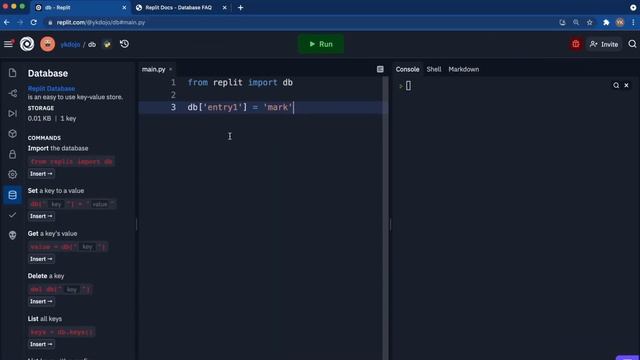Click the key placeholder in Set command
This screenshot has height=360, width=640.
[x=56, y=204]
